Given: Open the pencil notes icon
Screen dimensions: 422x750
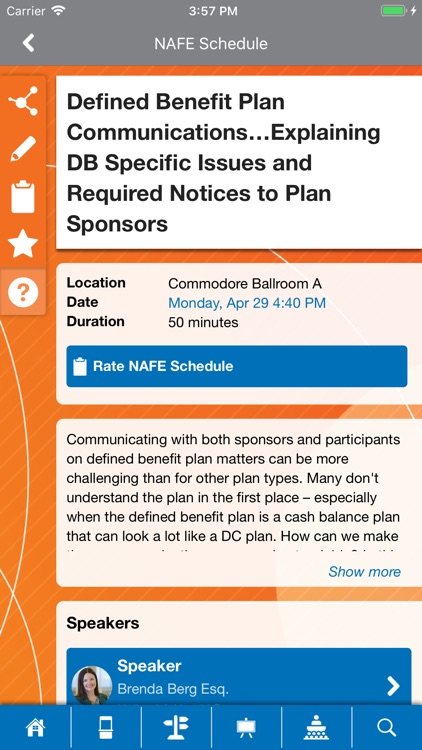Looking at the screenshot, I should [23, 148].
